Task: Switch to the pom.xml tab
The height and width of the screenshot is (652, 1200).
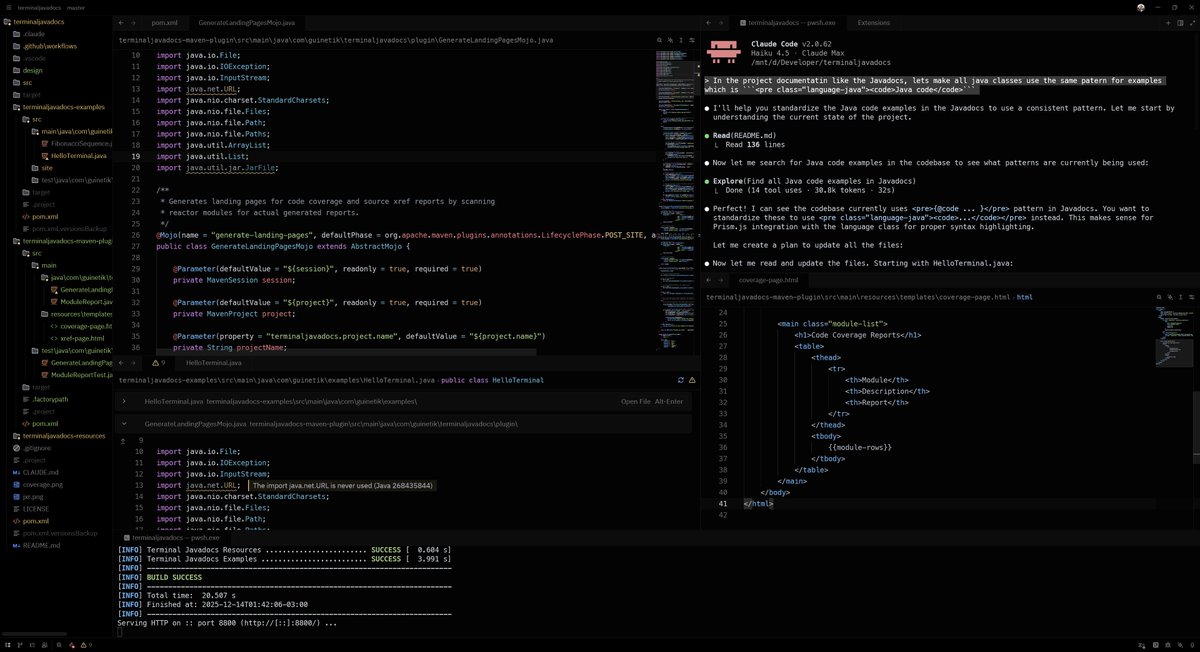Action: click(x=164, y=21)
